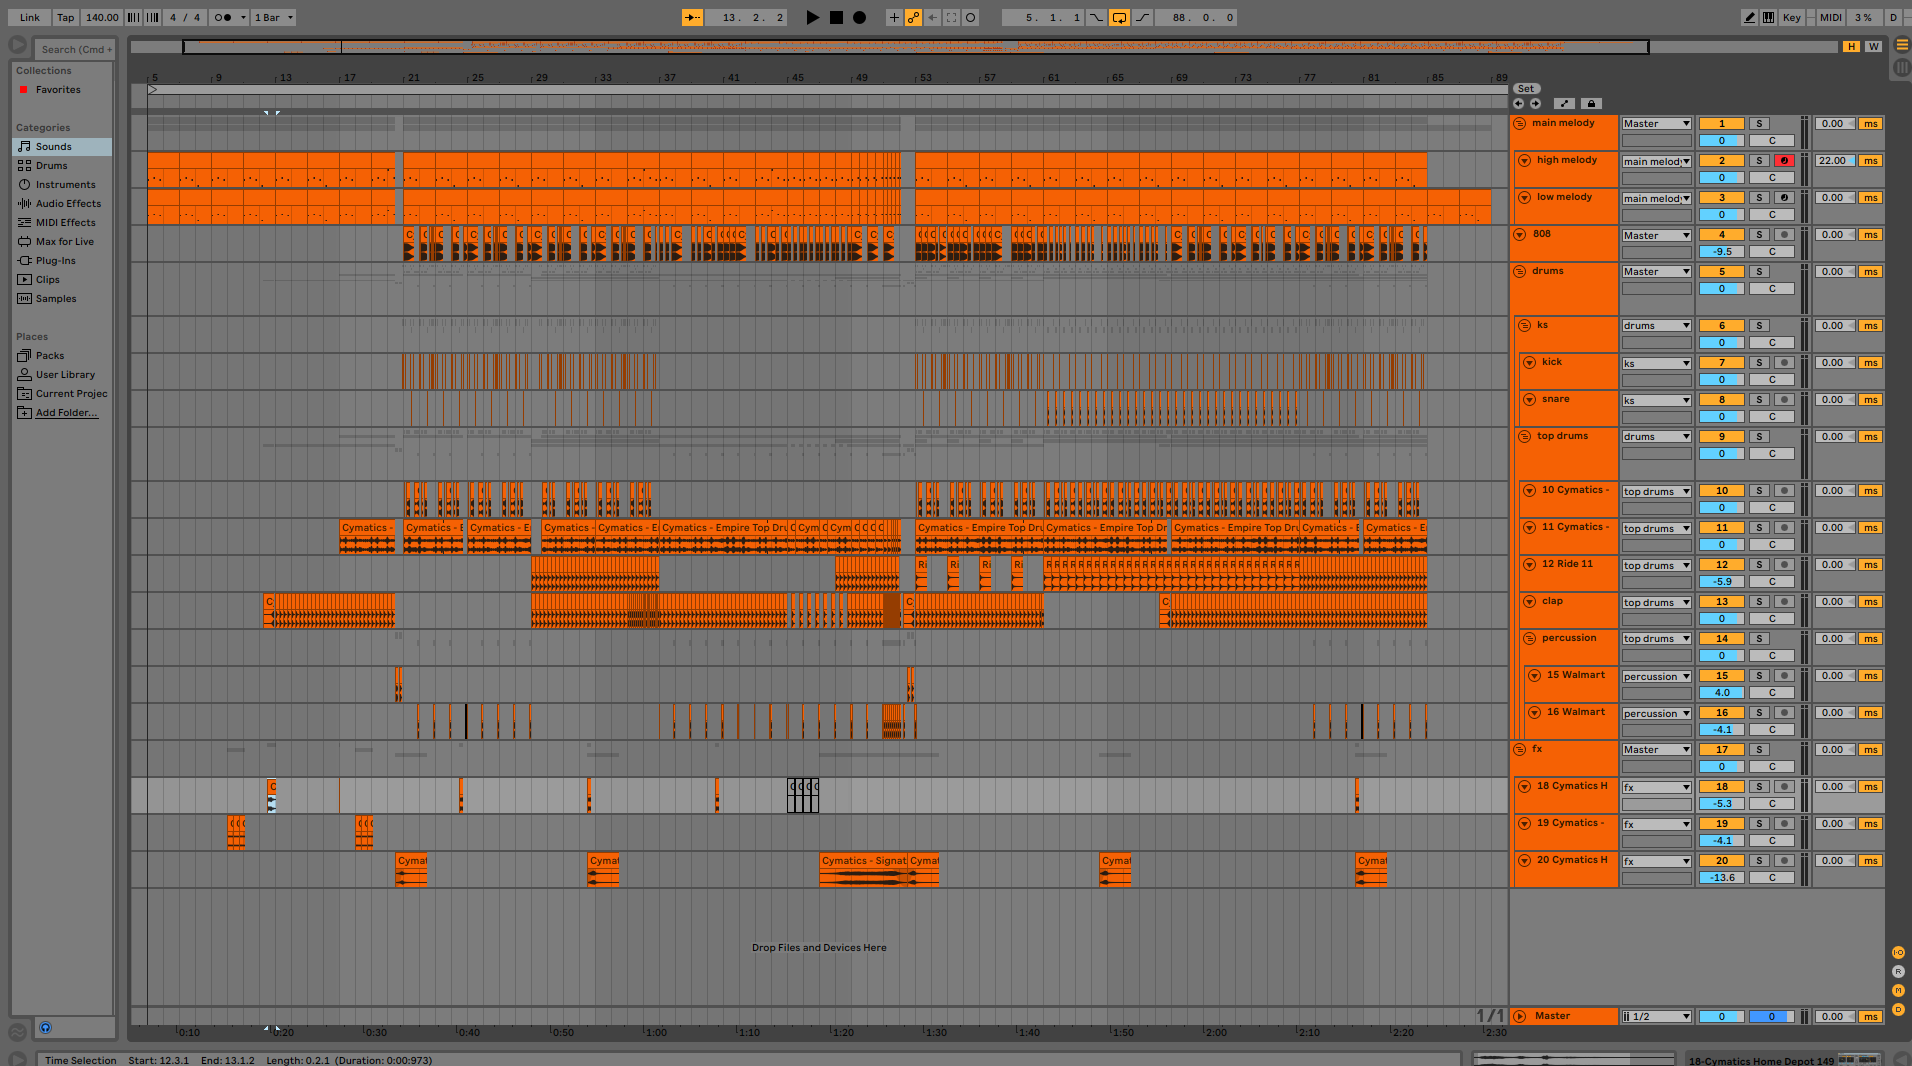Click the tempo field showing 140.00
The height and width of the screenshot is (1066, 1912).
click(x=102, y=17)
